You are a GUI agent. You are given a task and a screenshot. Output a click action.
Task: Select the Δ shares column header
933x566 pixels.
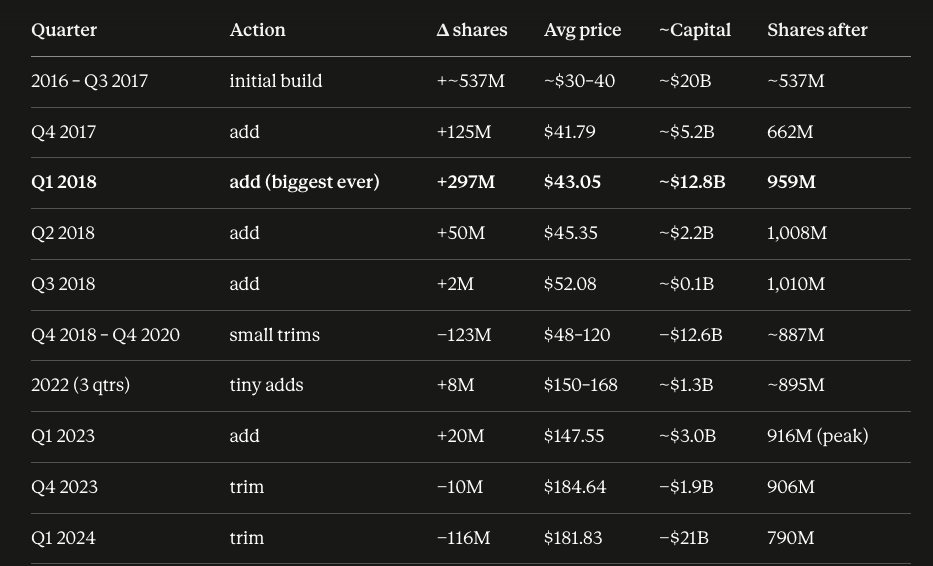(x=471, y=30)
